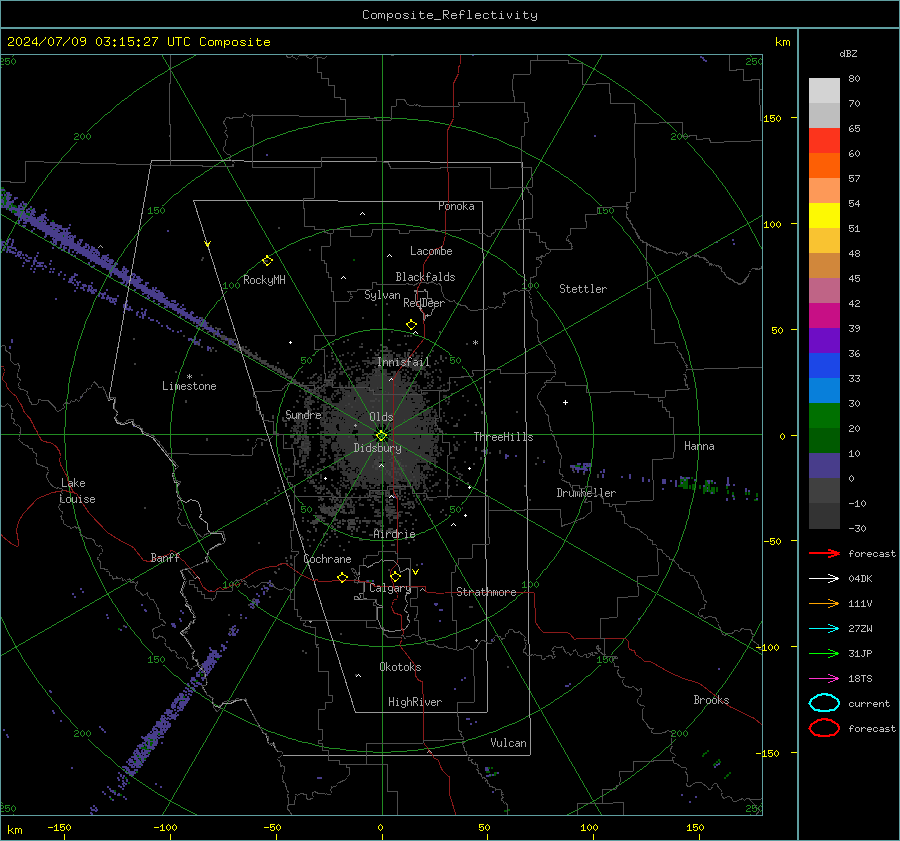Click the asterisk marker above Limestone
Image resolution: width=900 pixels, height=841 pixels.
click(x=189, y=377)
